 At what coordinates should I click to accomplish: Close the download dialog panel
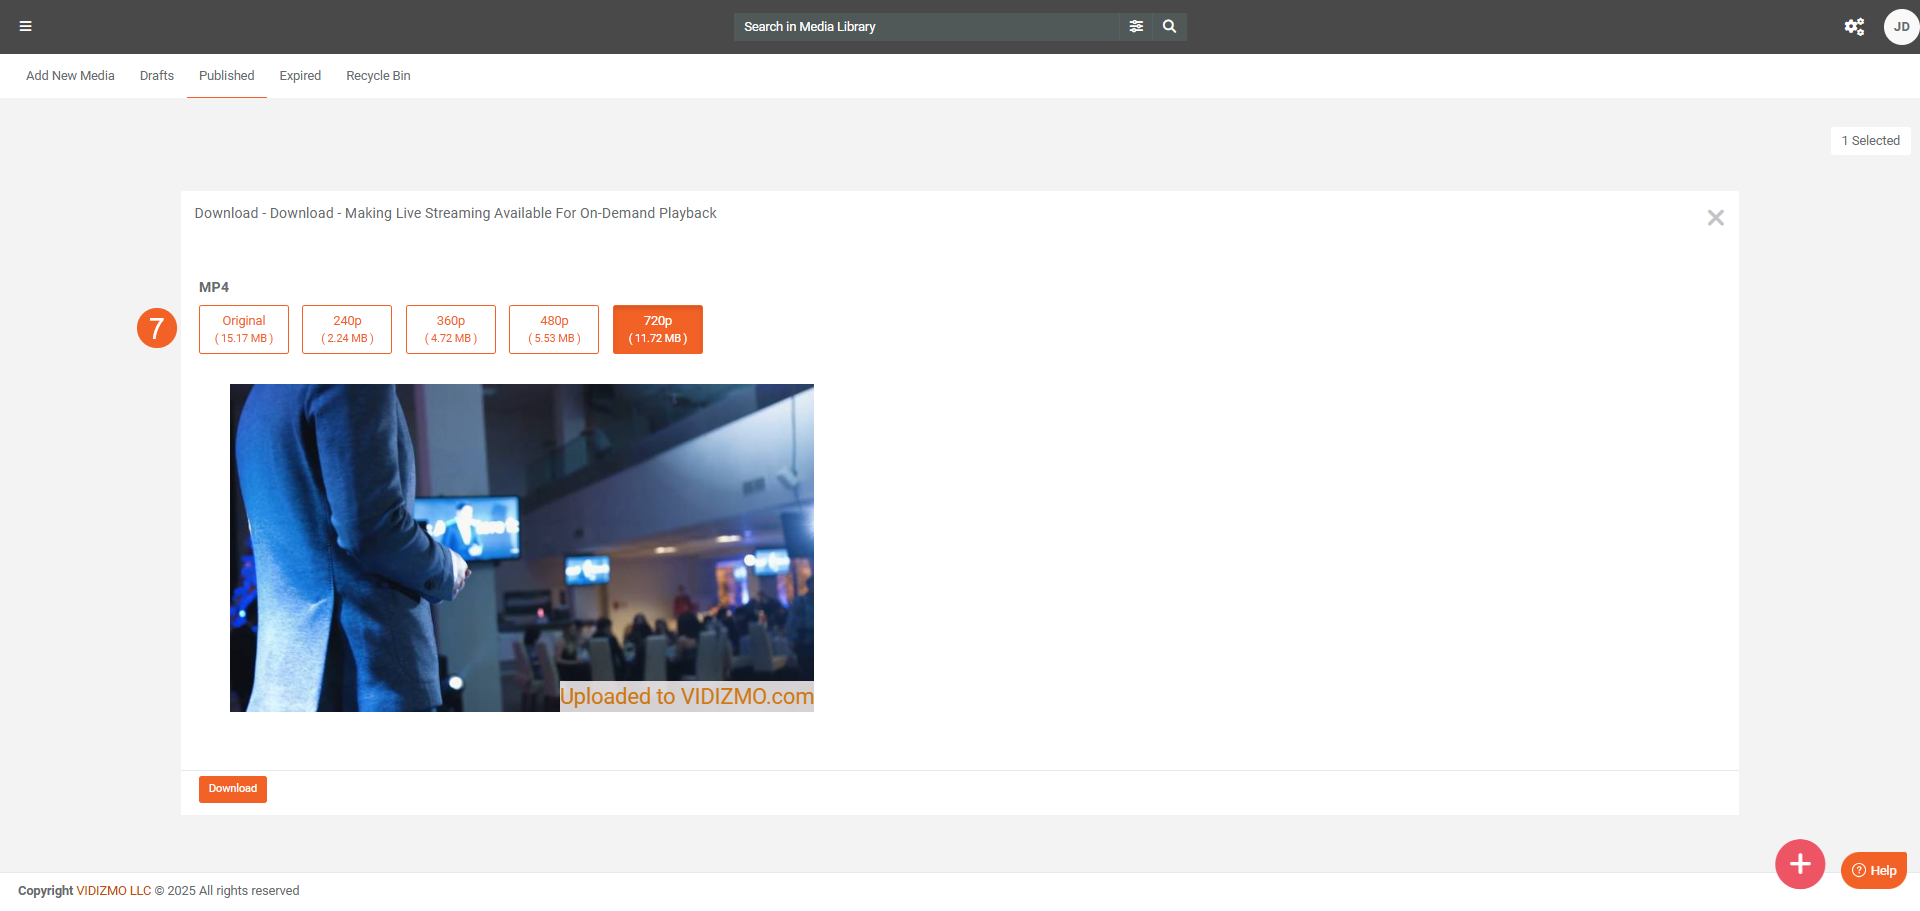[1715, 218]
